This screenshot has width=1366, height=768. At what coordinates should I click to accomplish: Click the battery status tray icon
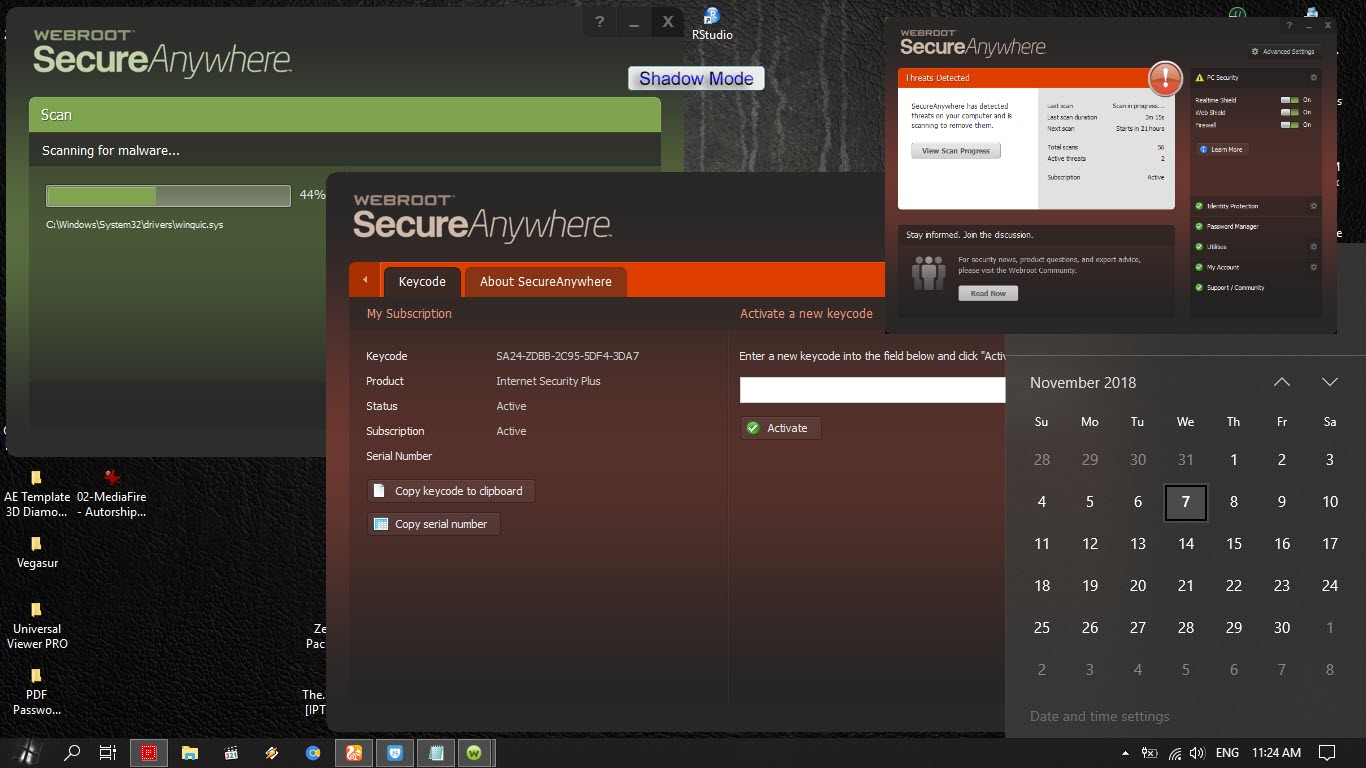point(1150,752)
